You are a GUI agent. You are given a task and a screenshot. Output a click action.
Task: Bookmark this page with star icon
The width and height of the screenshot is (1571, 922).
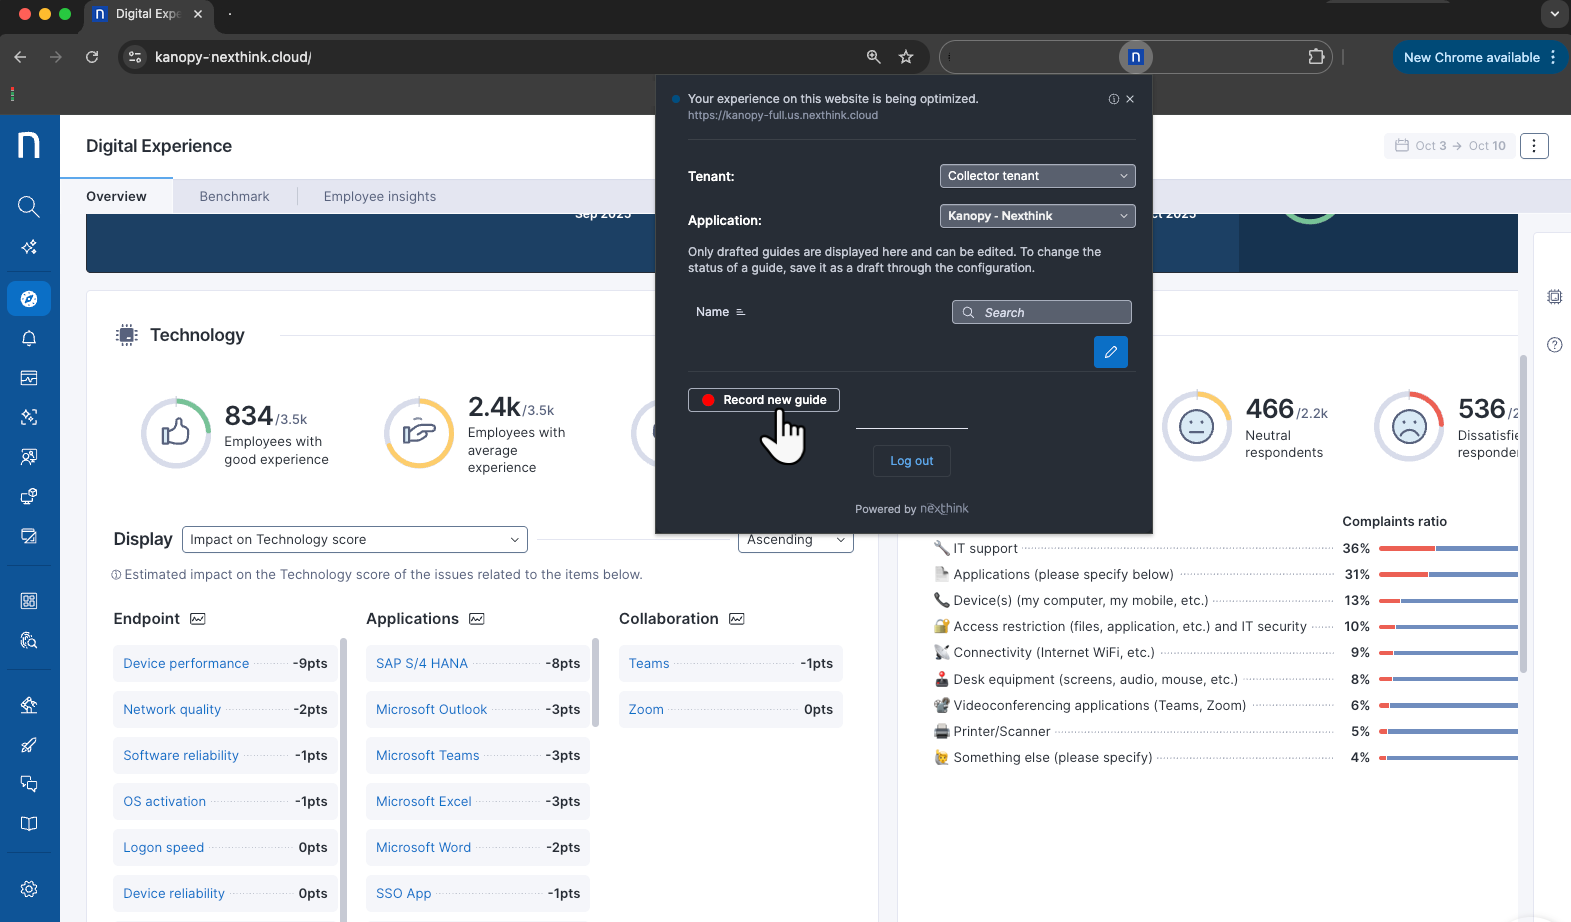(906, 57)
